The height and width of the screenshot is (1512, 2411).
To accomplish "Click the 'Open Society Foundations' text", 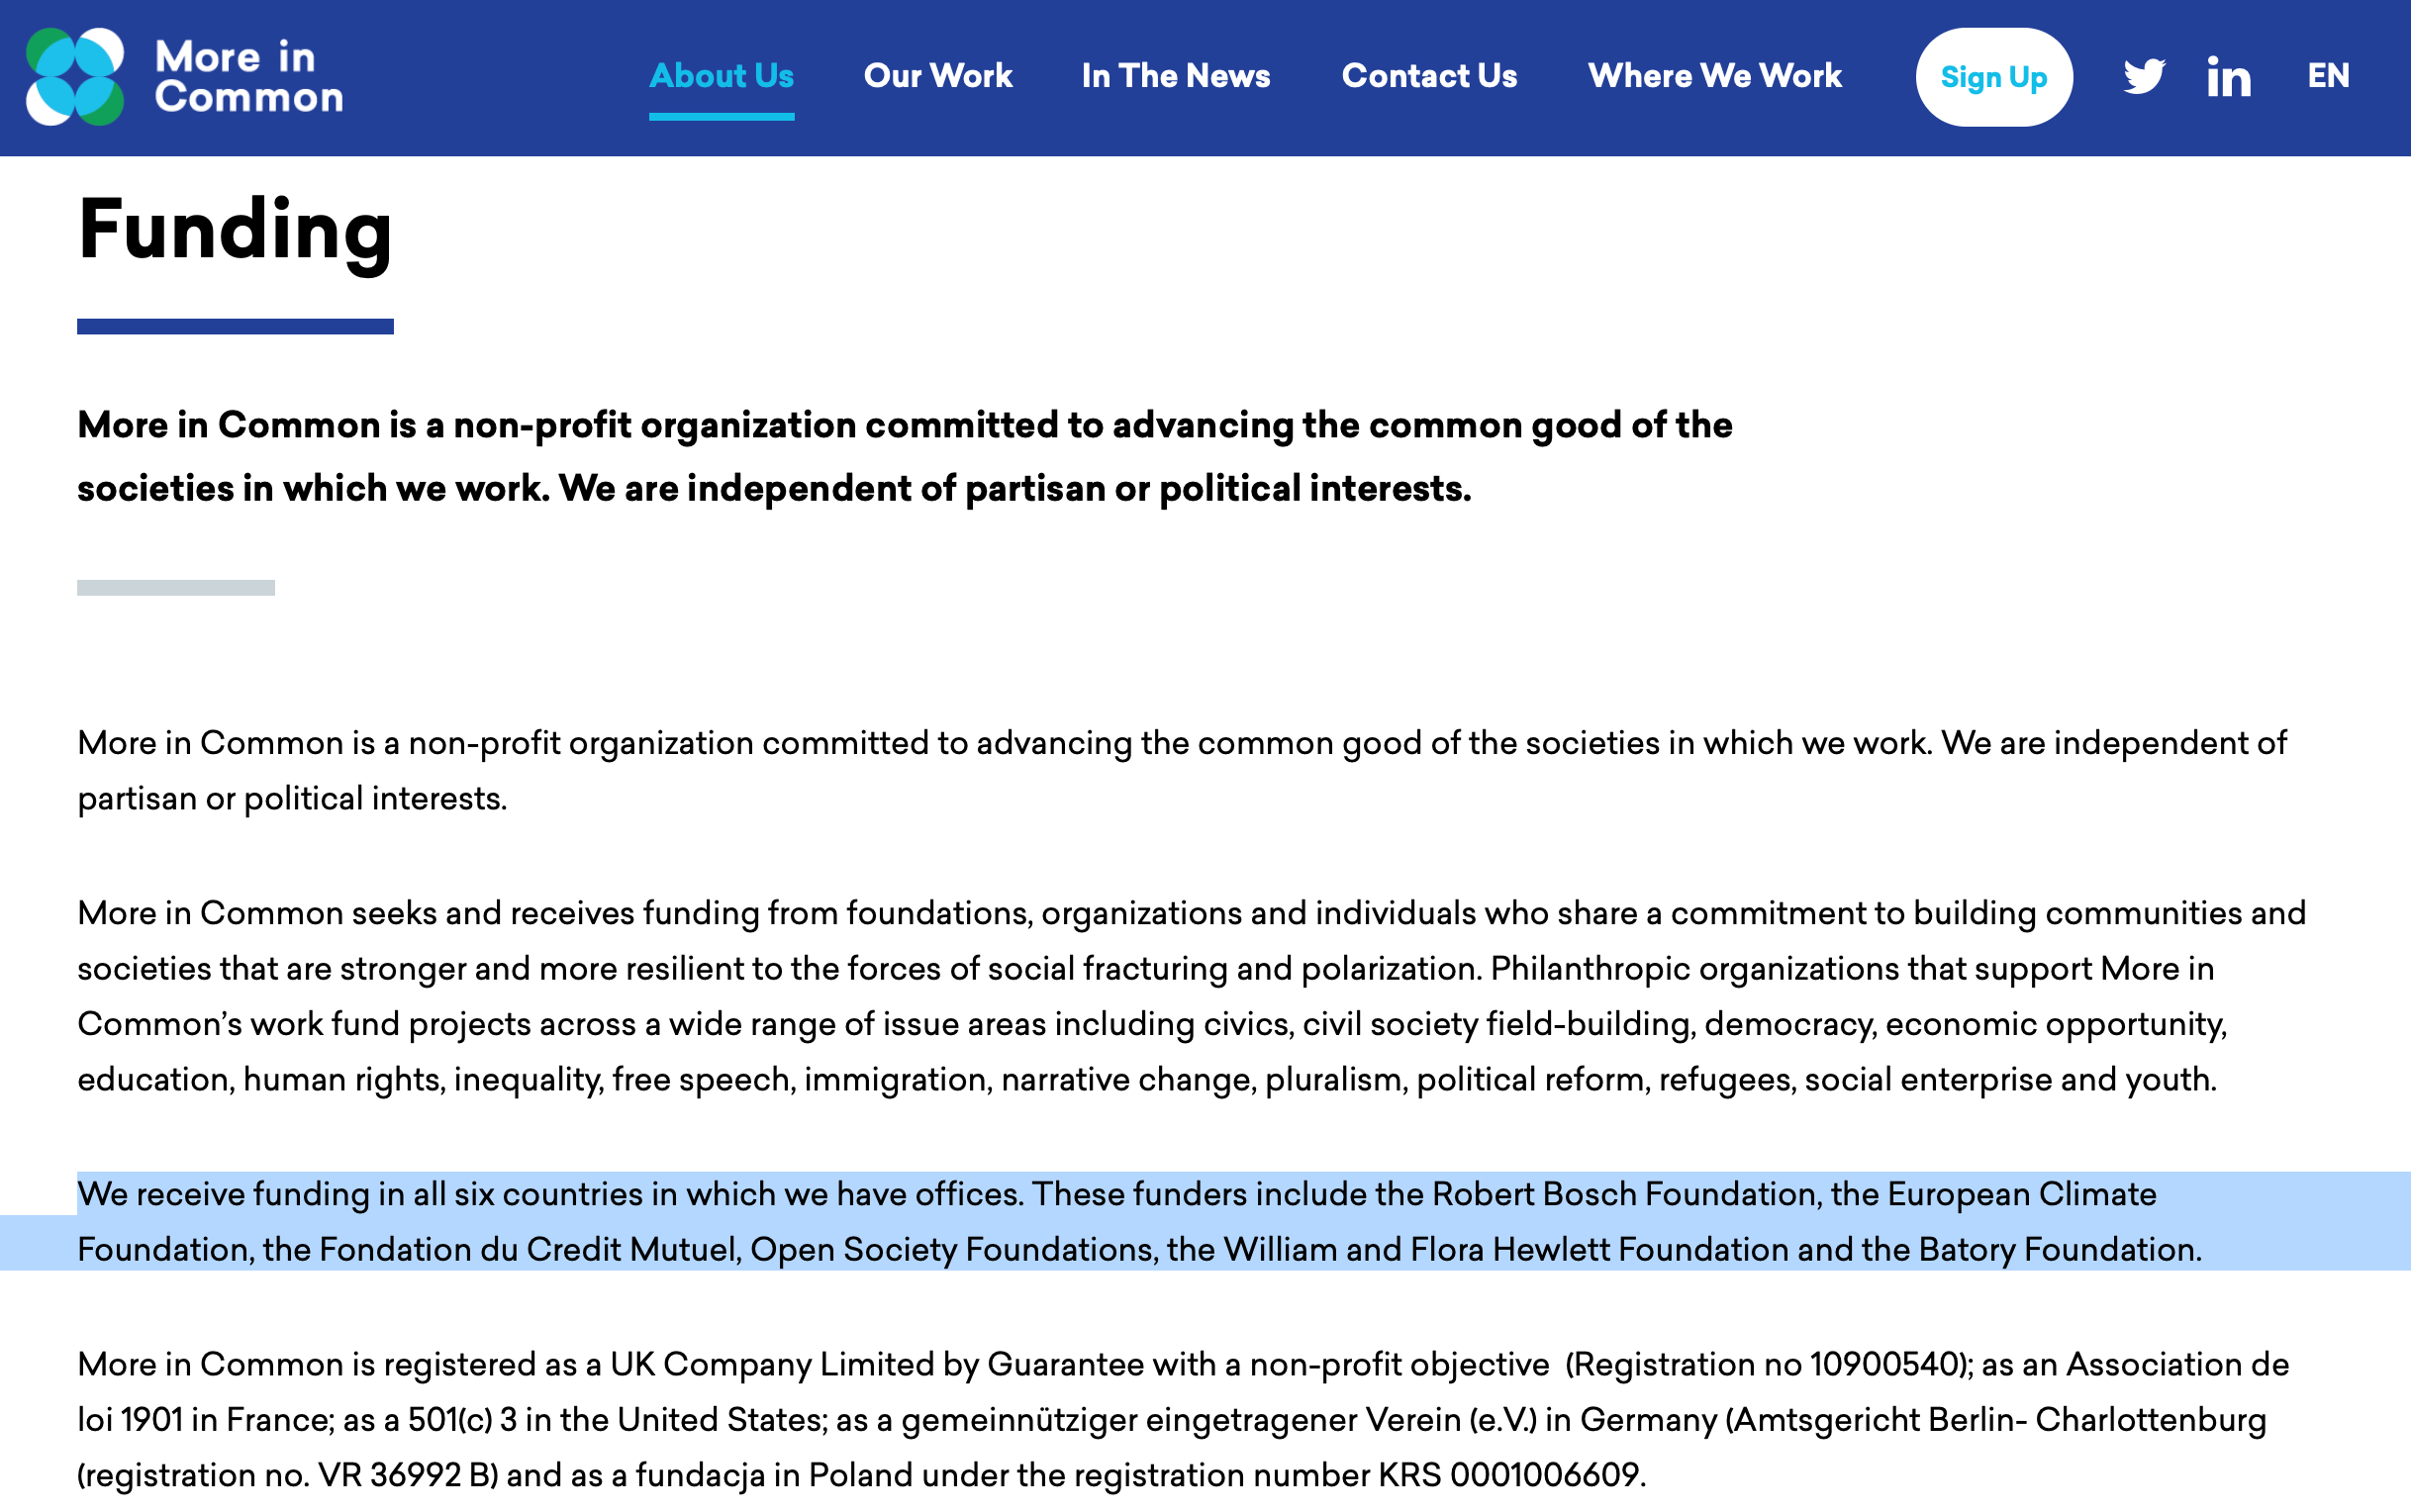I will (x=951, y=1250).
